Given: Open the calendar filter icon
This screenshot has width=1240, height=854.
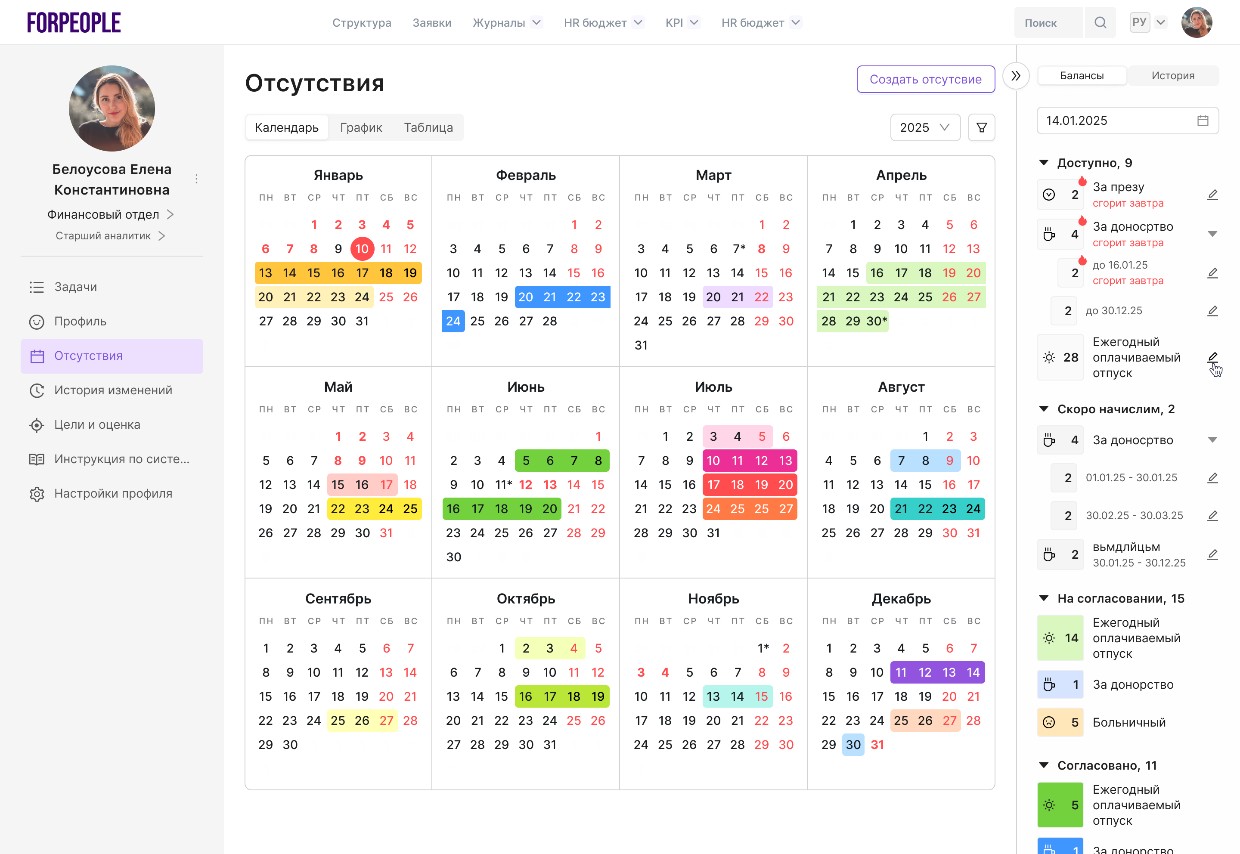Looking at the screenshot, I should (981, 128).
